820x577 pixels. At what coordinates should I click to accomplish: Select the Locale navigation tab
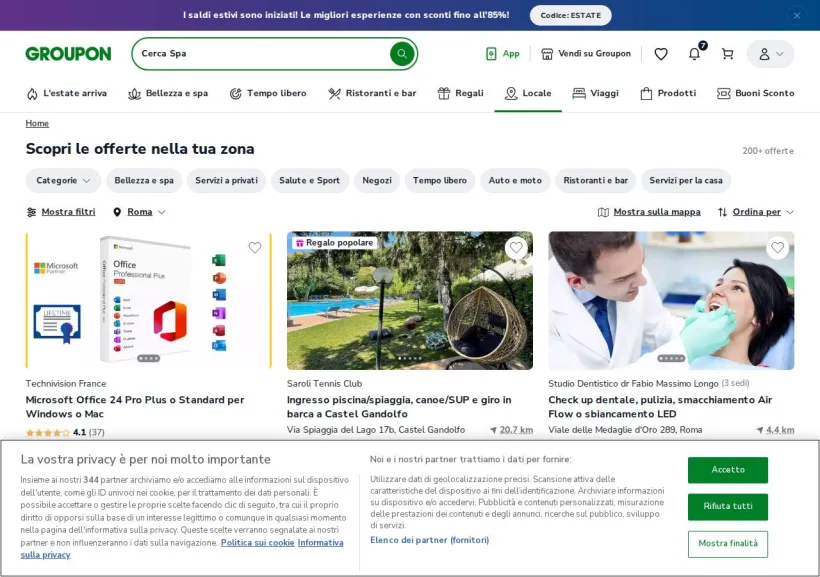coord(528,93)
